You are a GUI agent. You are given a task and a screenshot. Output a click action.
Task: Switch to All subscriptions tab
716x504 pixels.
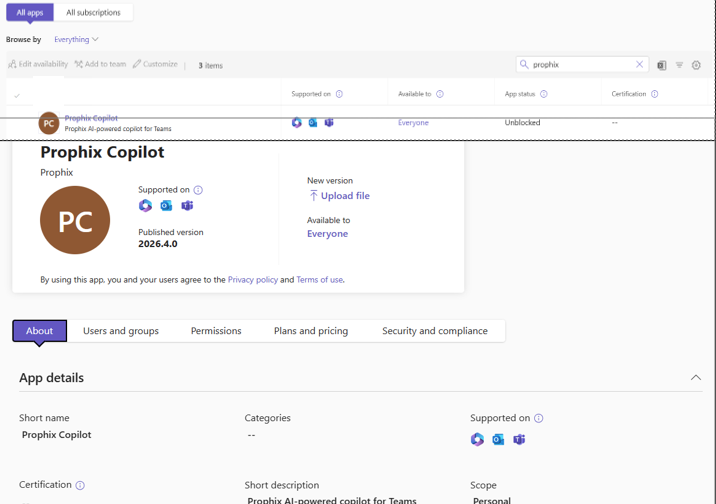(93, 13)
